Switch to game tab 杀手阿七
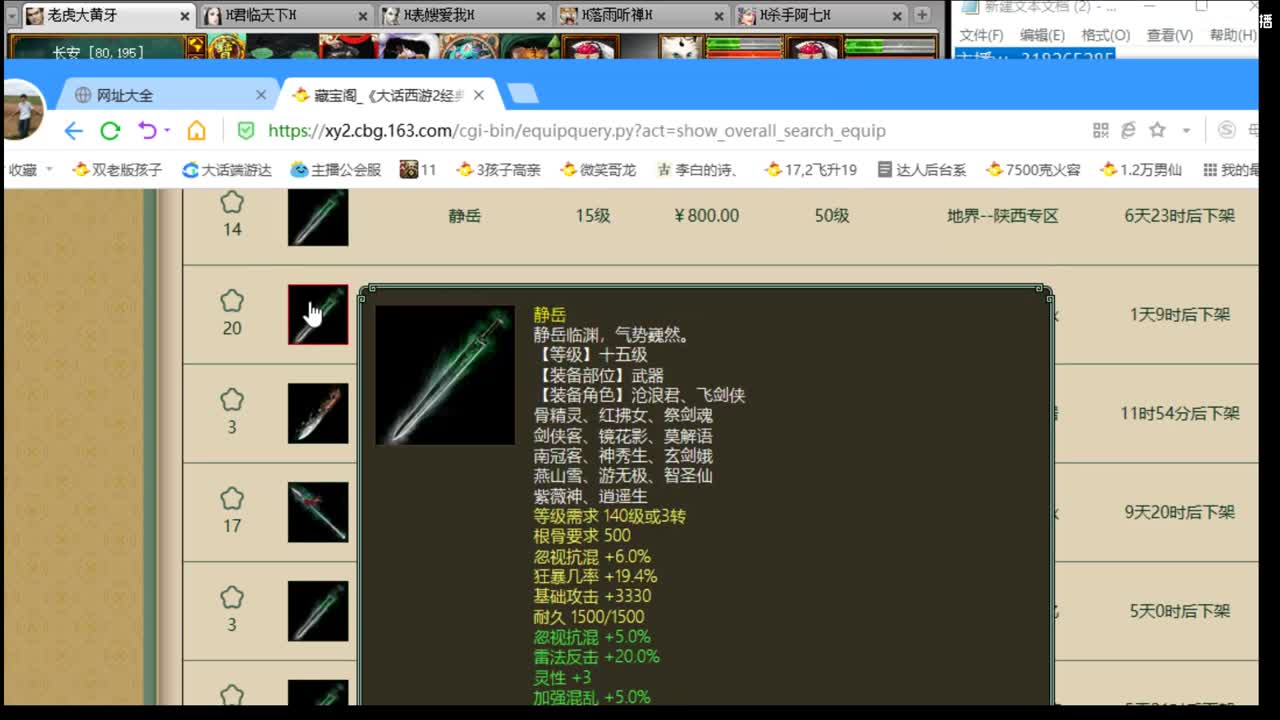This screenshot has height=720, width=1280. (822, 15)
